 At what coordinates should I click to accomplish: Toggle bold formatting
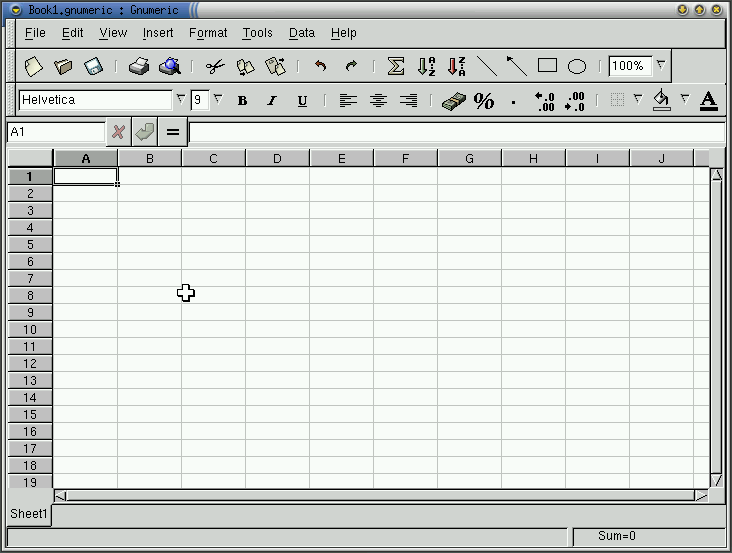point(242,100)
